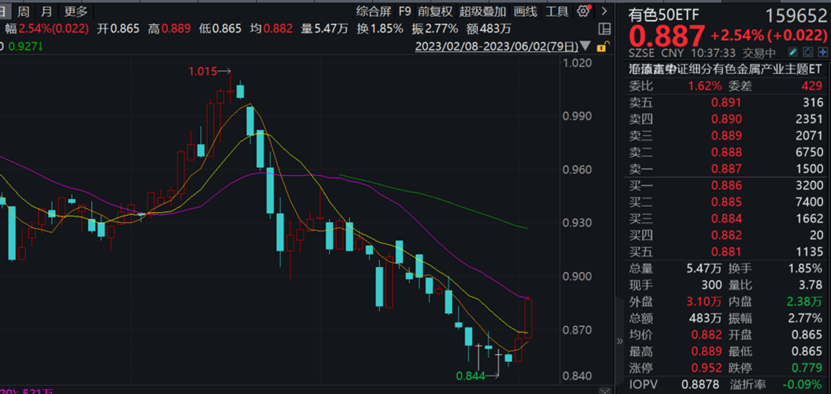Click the 委比 value 1.62%
Viewport: 831px width, 394px height.
click(705, 86)
